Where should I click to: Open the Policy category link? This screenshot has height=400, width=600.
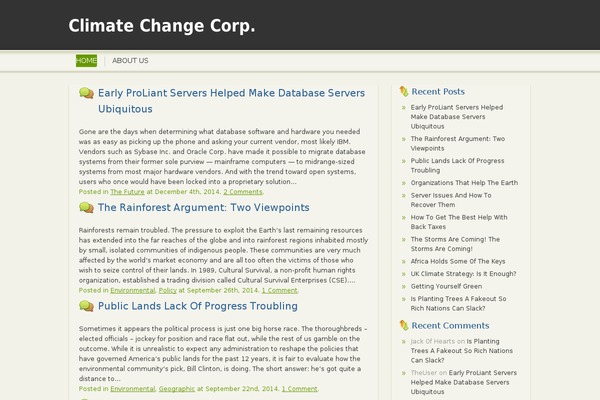[x=168, y=291]
